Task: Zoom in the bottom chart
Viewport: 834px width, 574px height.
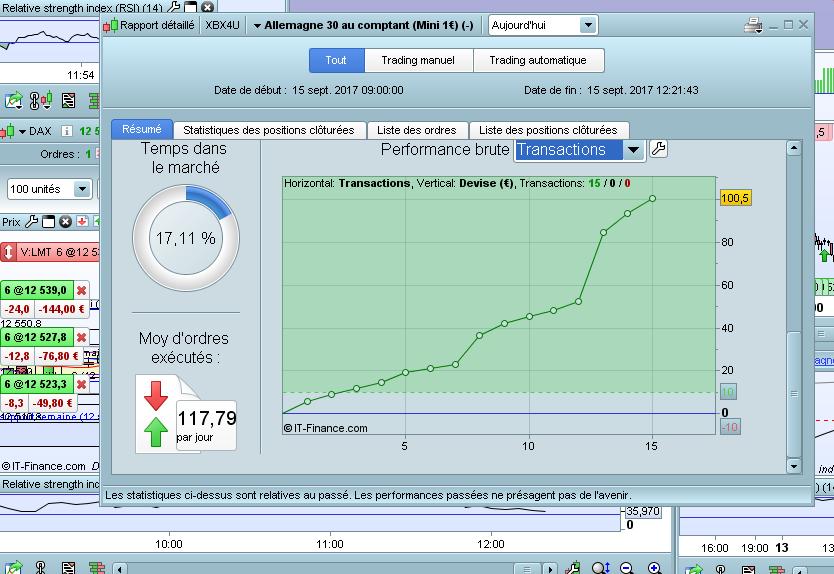Action: pyautogui.click(x=655, y=568)
